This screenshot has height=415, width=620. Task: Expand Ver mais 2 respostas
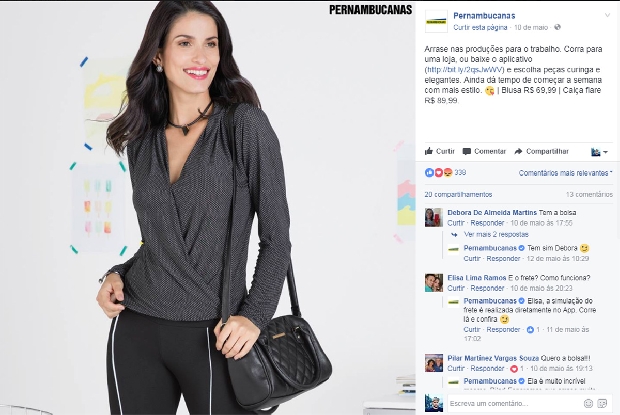point(496,234)
